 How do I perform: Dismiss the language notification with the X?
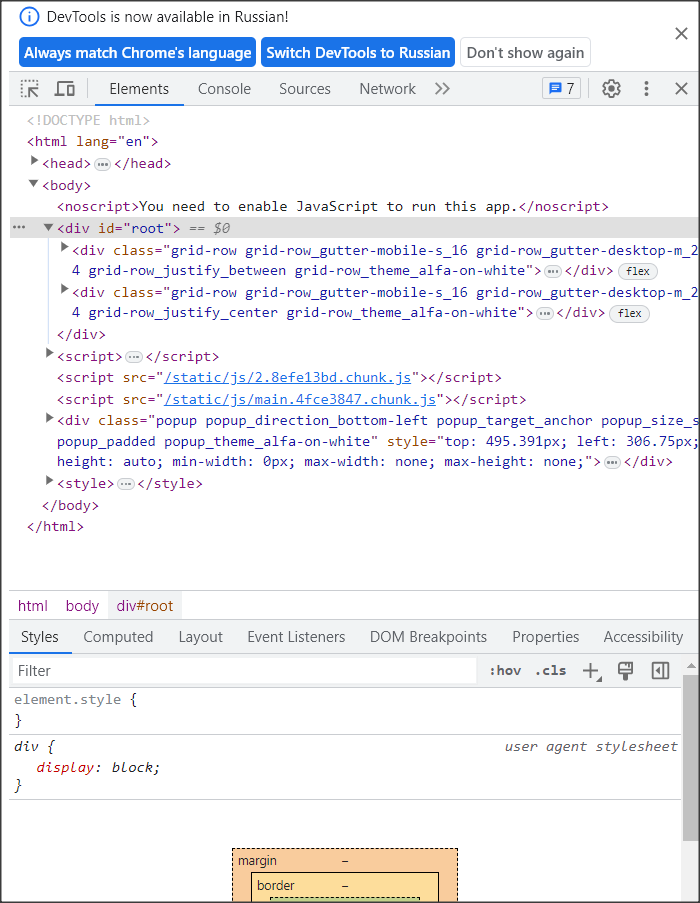[x=681, y=33]
